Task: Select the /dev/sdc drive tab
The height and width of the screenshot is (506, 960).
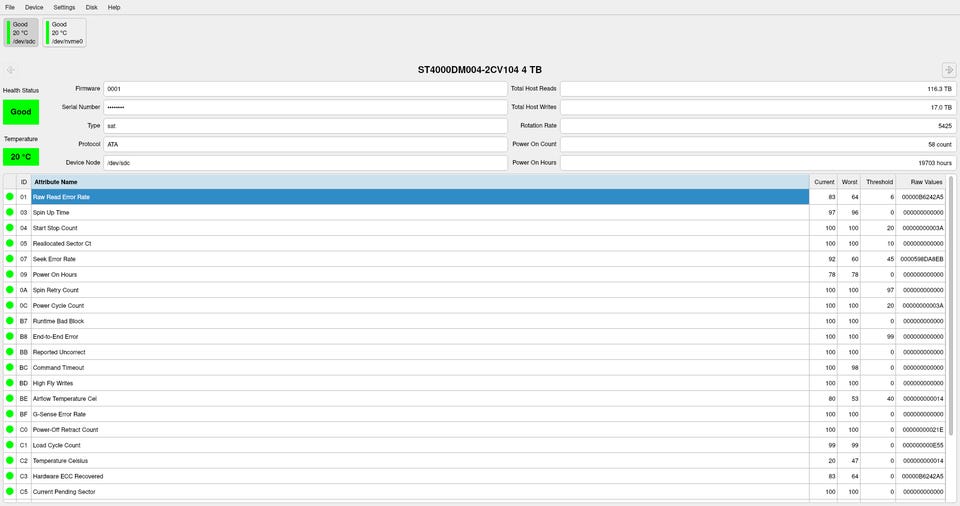Action: (21, 32)
